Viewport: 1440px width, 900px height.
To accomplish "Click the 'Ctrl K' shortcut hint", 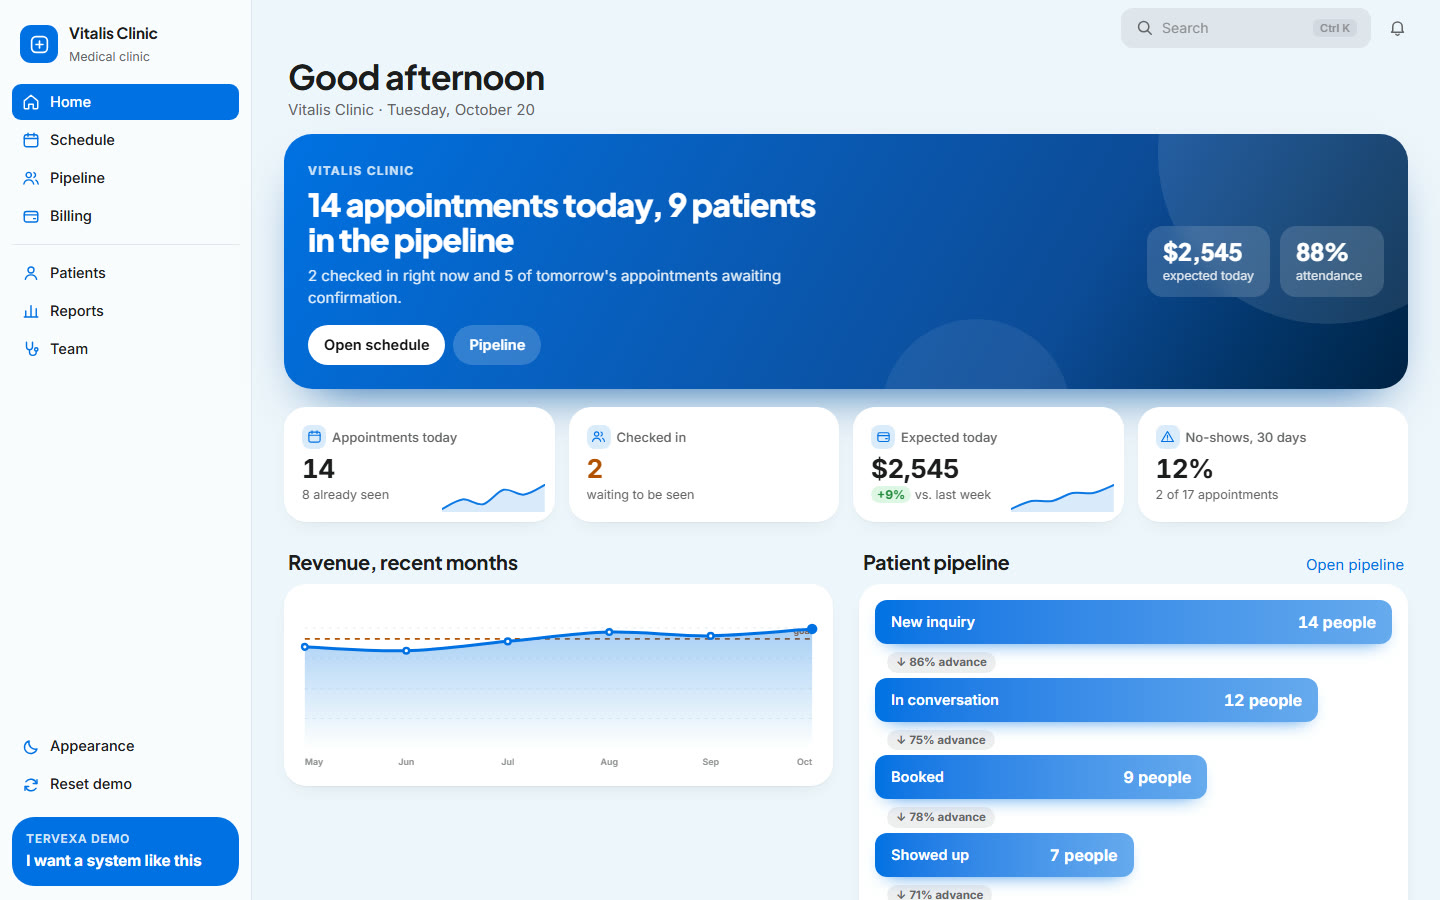I will pos(1335,28).
